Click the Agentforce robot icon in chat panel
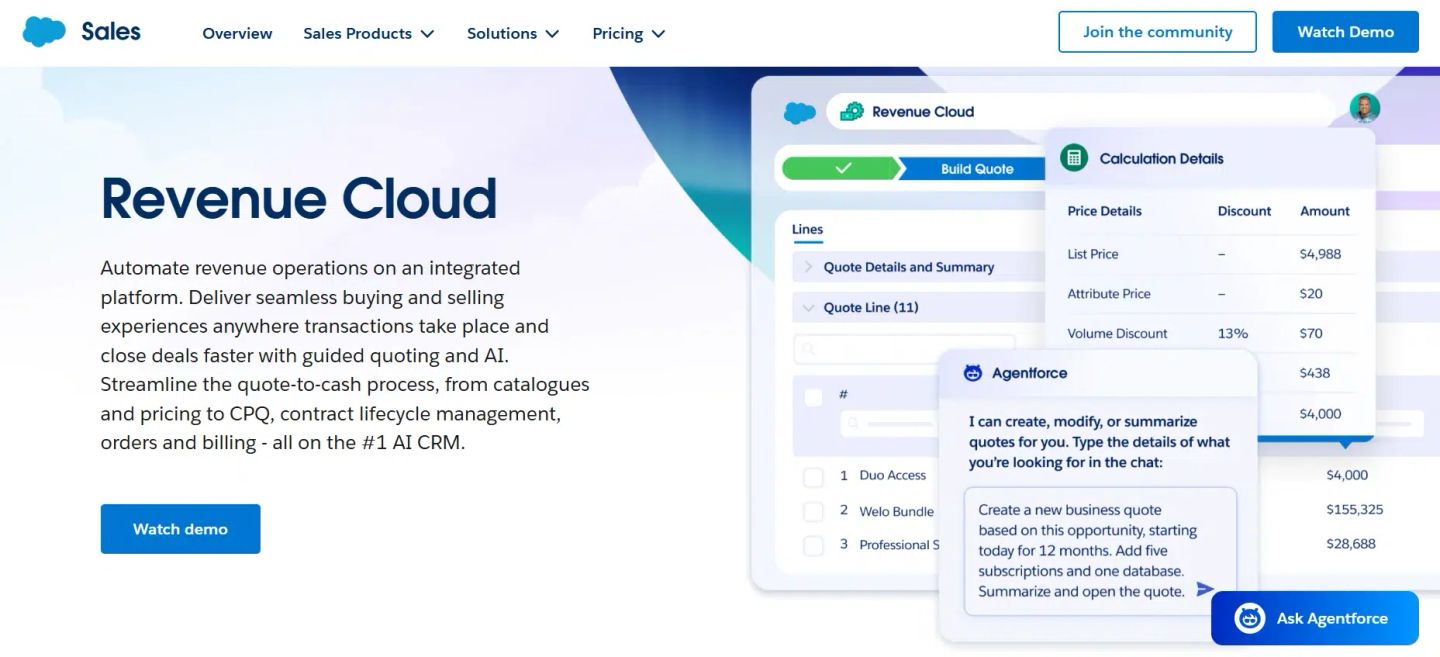 point(973,373)
